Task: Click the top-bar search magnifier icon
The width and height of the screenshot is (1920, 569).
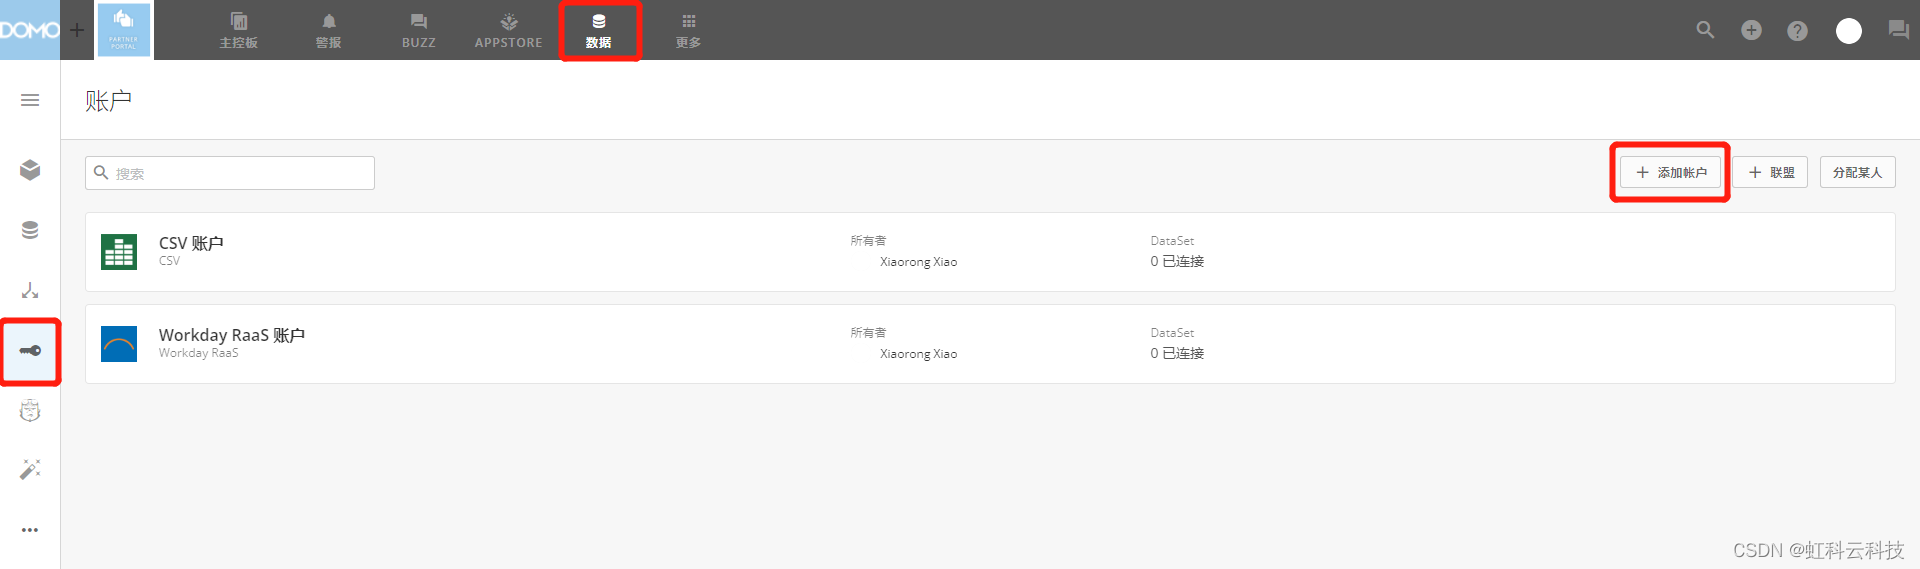Action: (x=1705, y=30)
